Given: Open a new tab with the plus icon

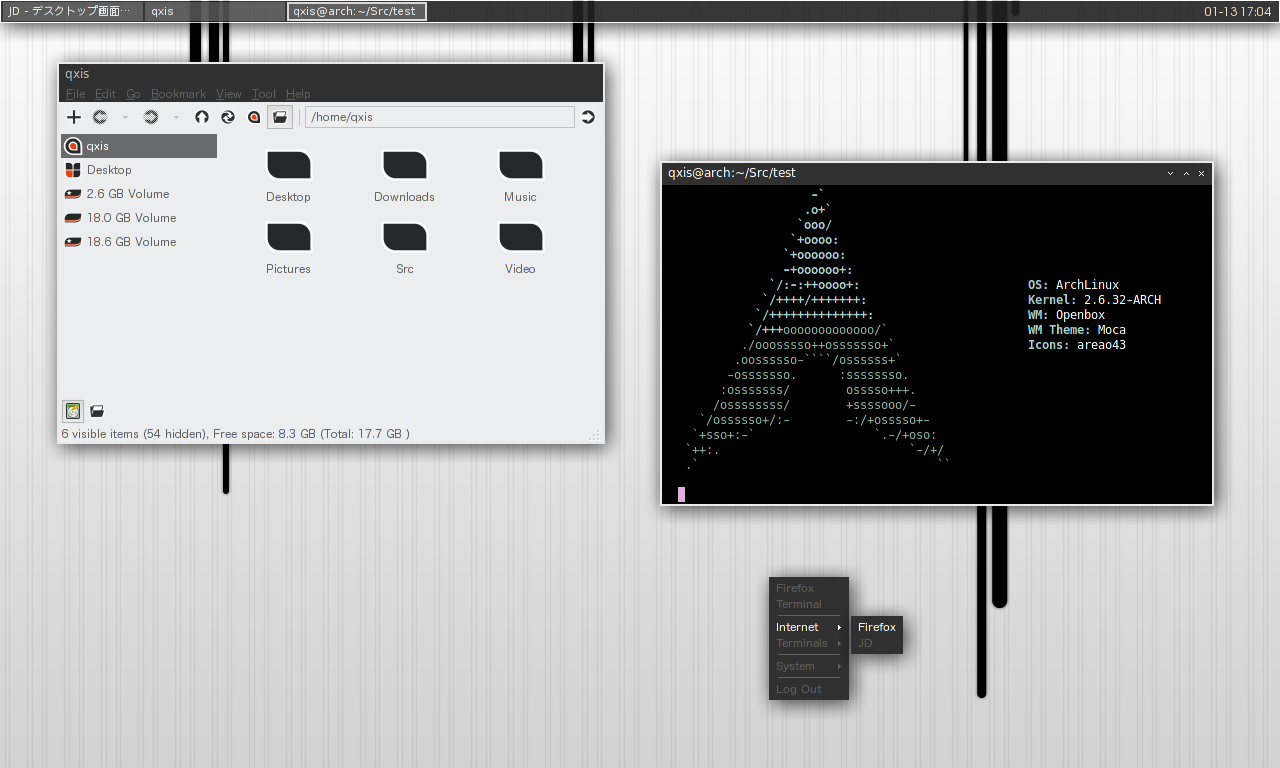Looking at the screenshot, I should (x=73, y=117).
